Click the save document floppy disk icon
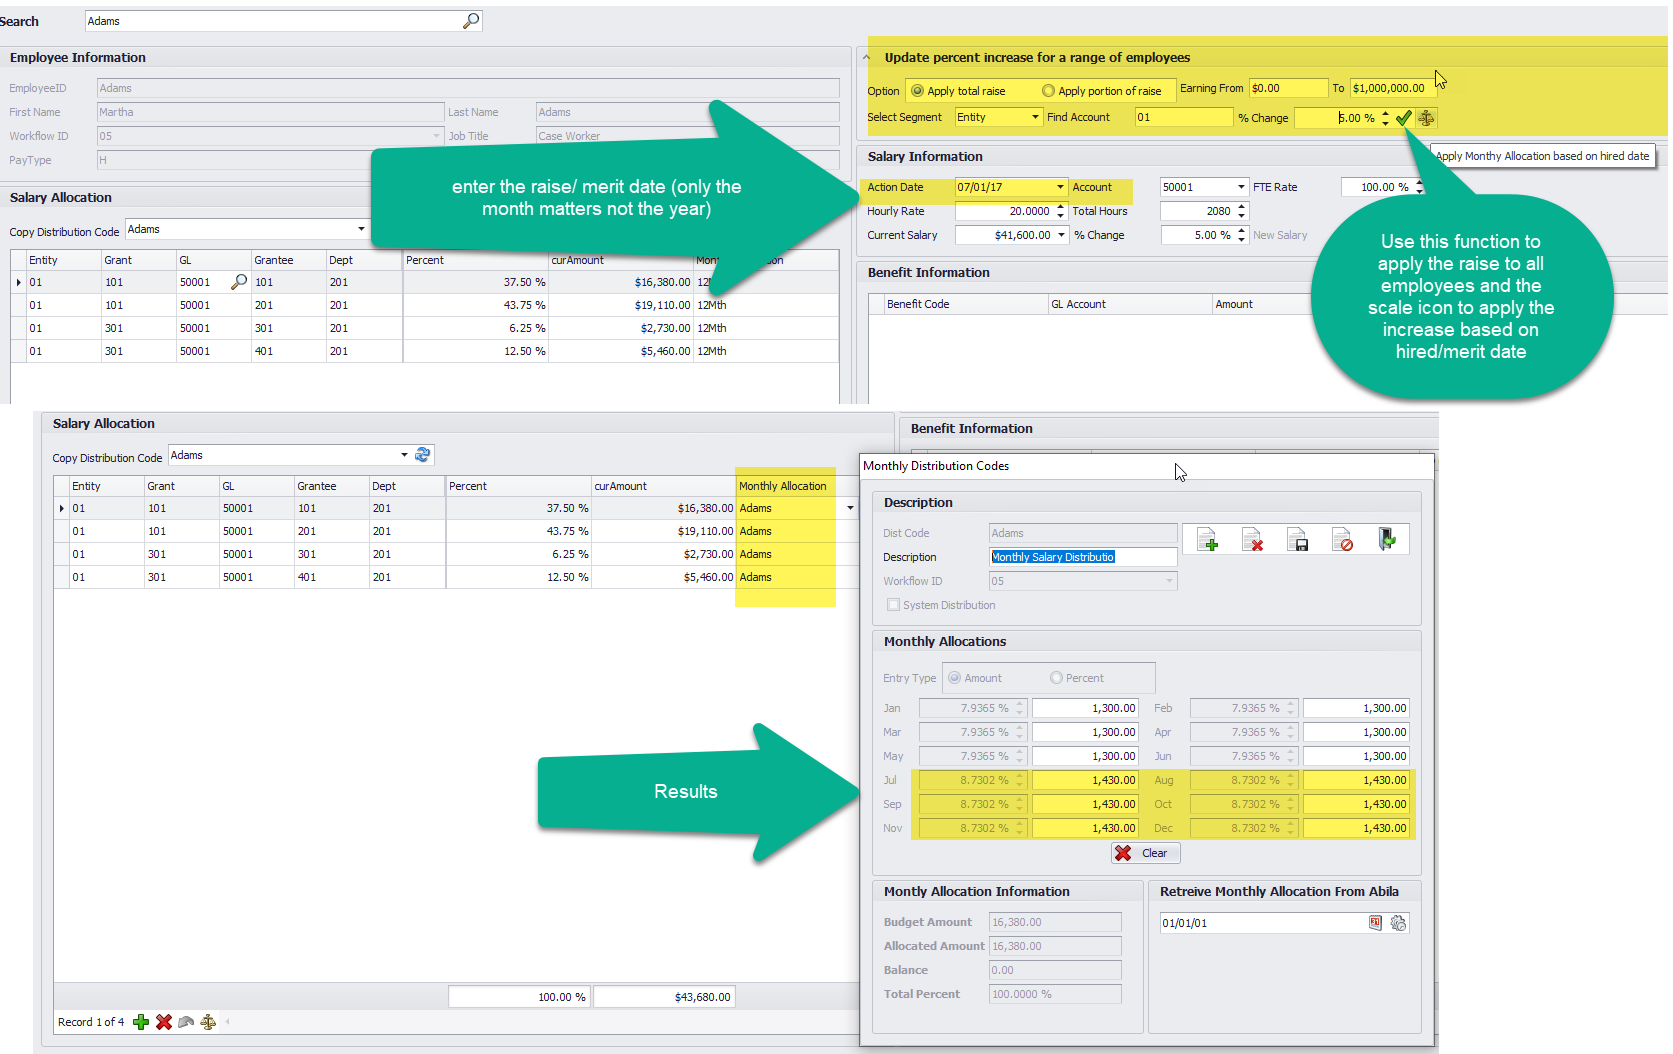Screen dimensions: 1673x1054 point(1297,541)
